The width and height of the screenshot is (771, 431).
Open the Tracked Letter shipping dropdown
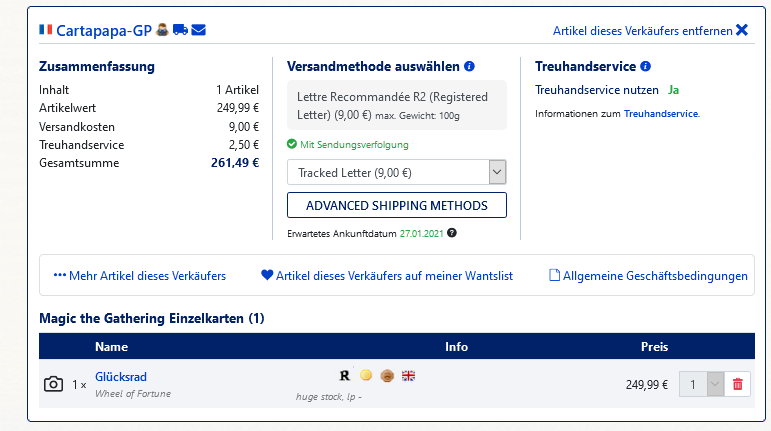coord(396,172)
